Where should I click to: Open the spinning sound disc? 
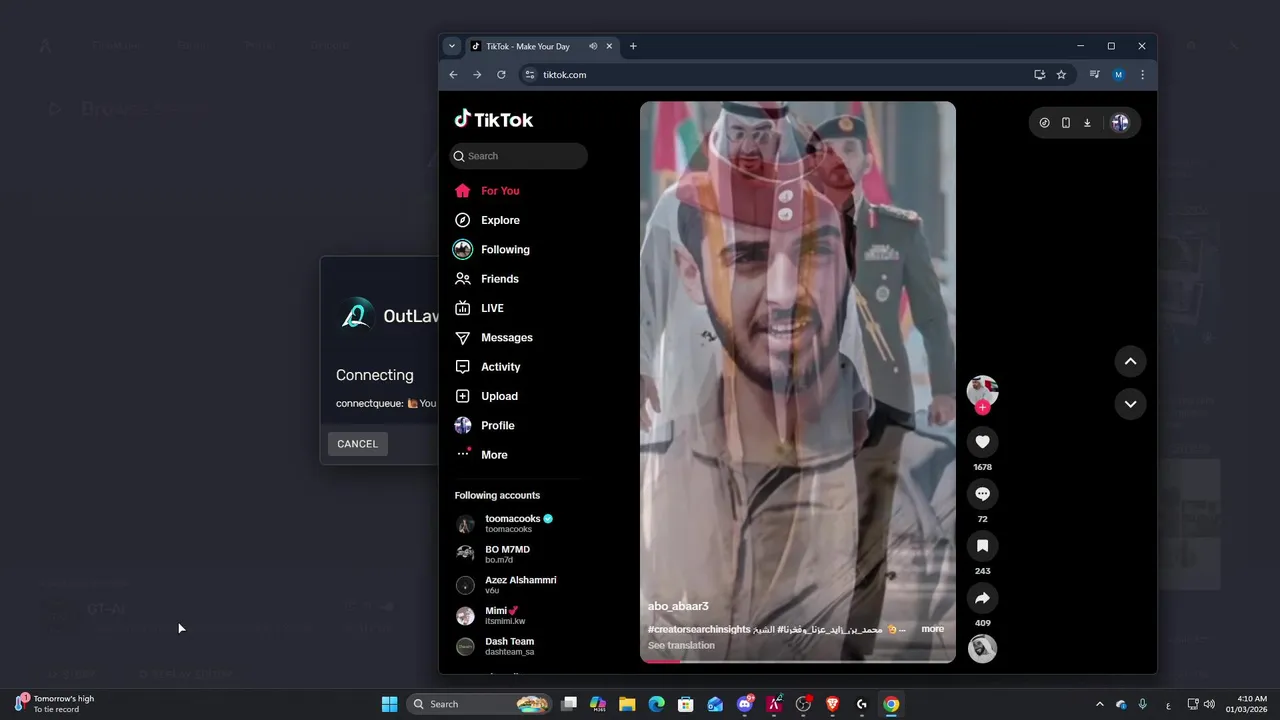[x=982, y=648]
